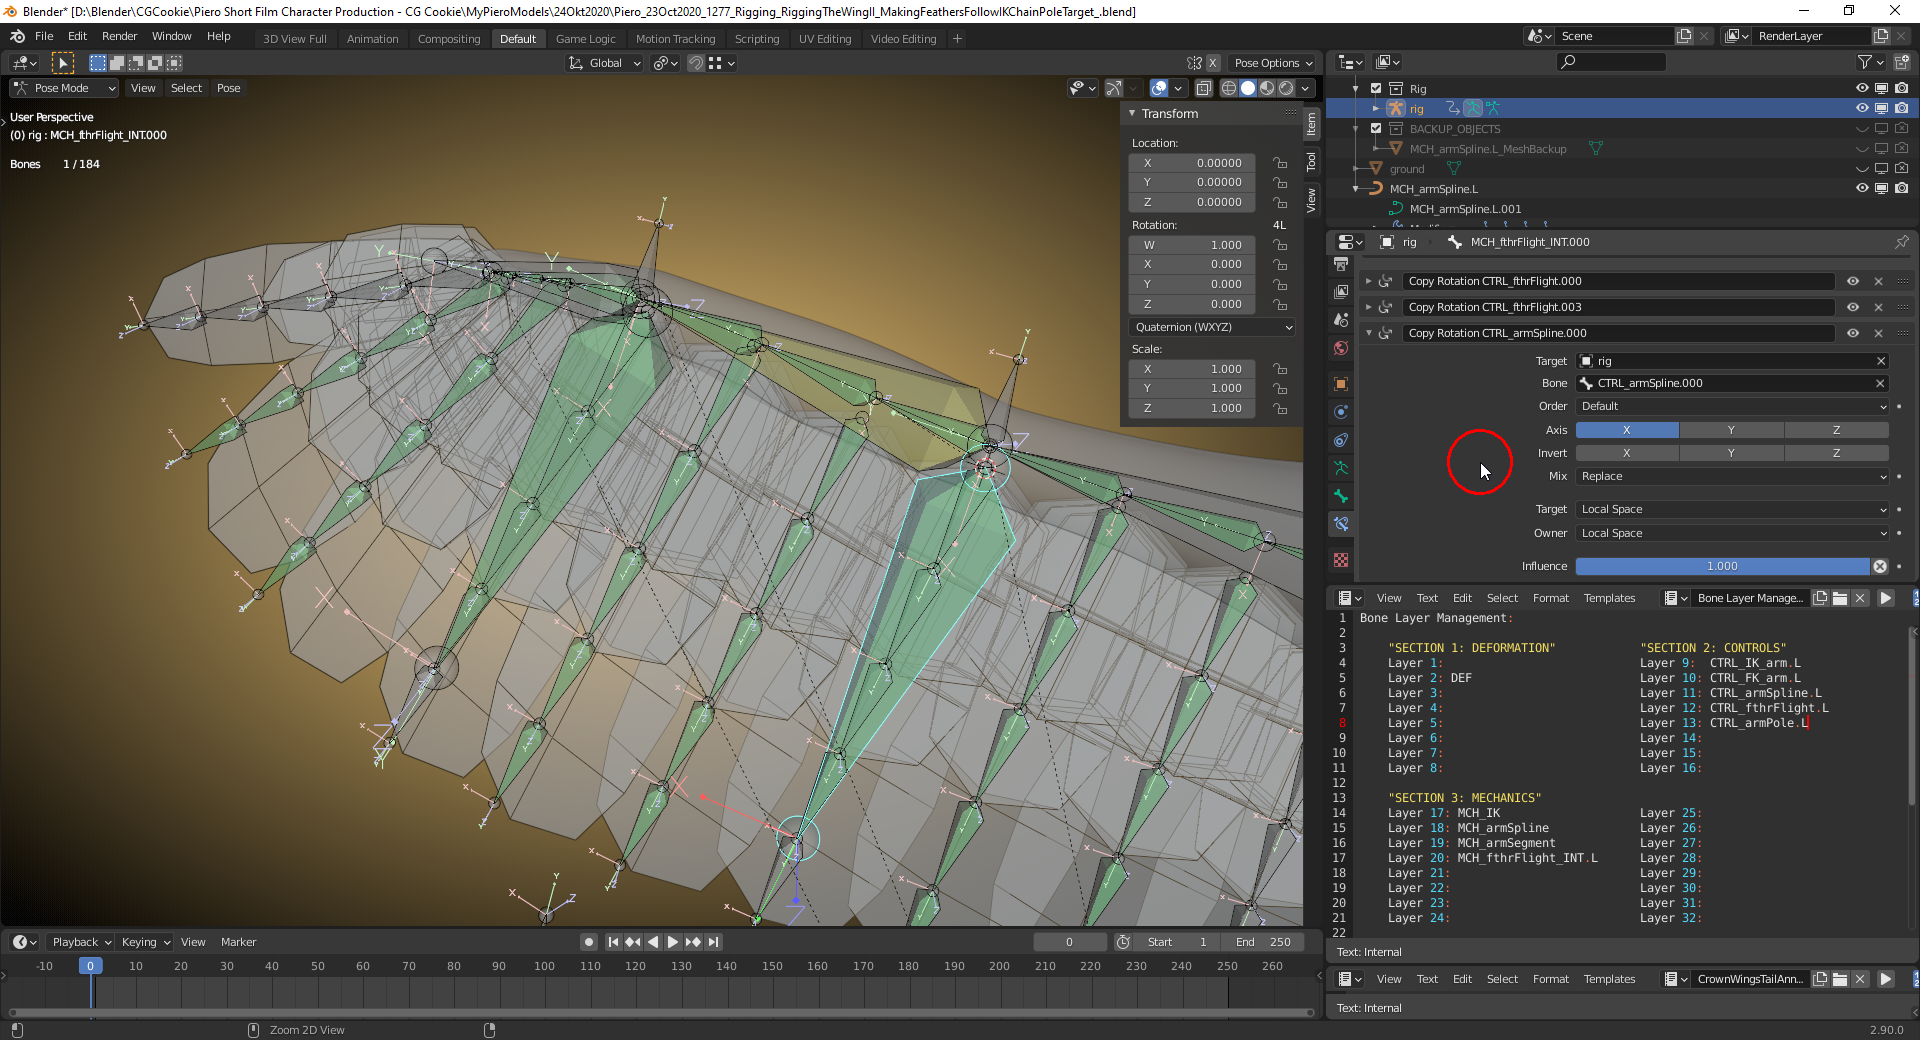1920x1040 pixels.
Task: Open the World properties tab
Action: [x=1341, y=348]
